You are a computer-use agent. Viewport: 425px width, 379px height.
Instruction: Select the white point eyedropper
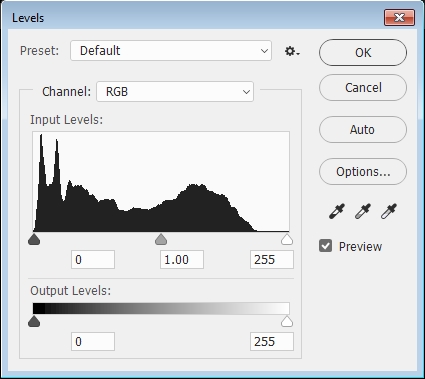point(389,212)
